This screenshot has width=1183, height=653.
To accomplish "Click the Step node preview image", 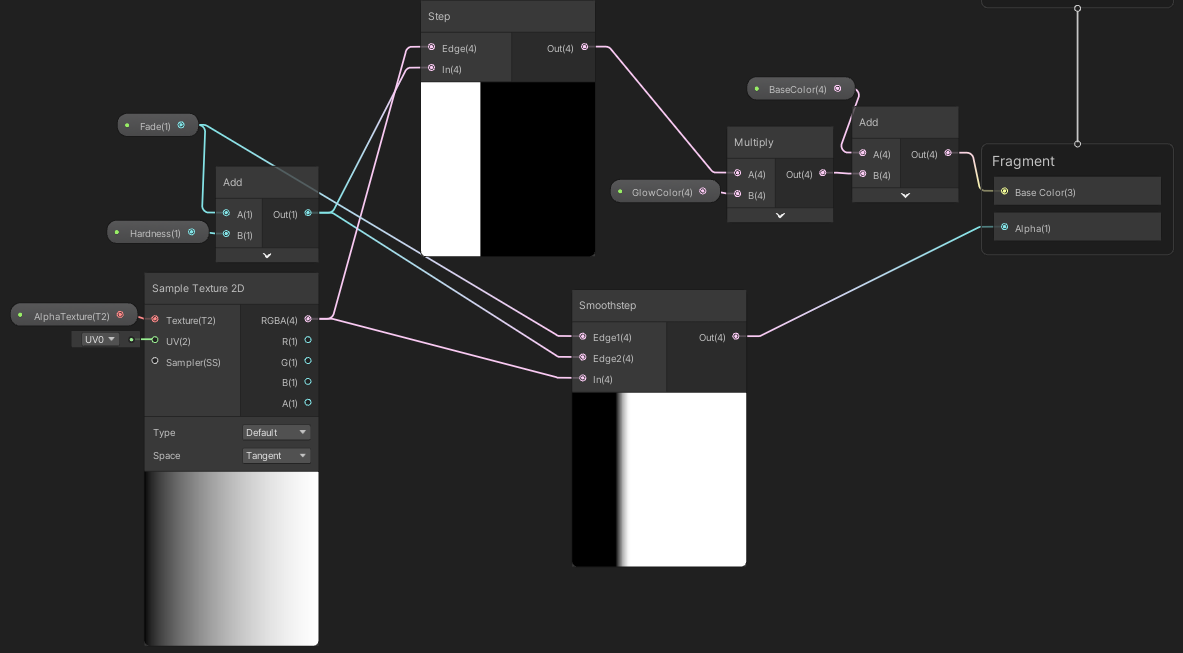I will 508,169.
